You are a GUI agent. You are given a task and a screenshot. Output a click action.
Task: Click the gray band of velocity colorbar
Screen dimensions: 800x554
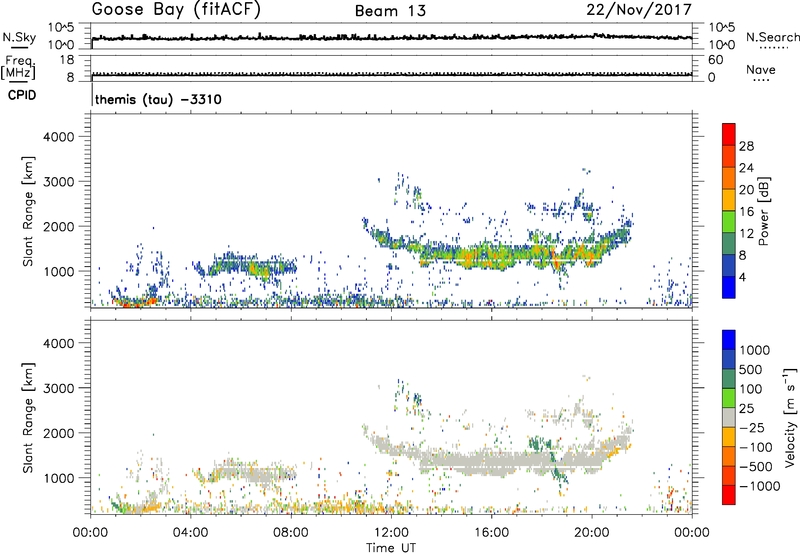[729, 418]
